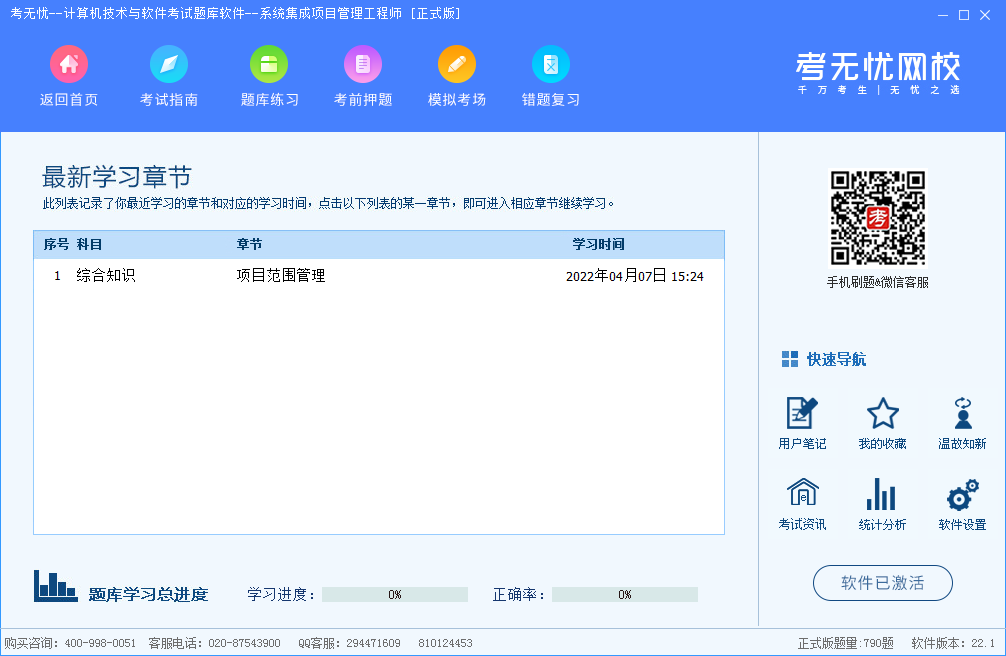Click the 学习进度 progress bar
This screenshot has width=1006, height=656.
[x=395, y=595]
